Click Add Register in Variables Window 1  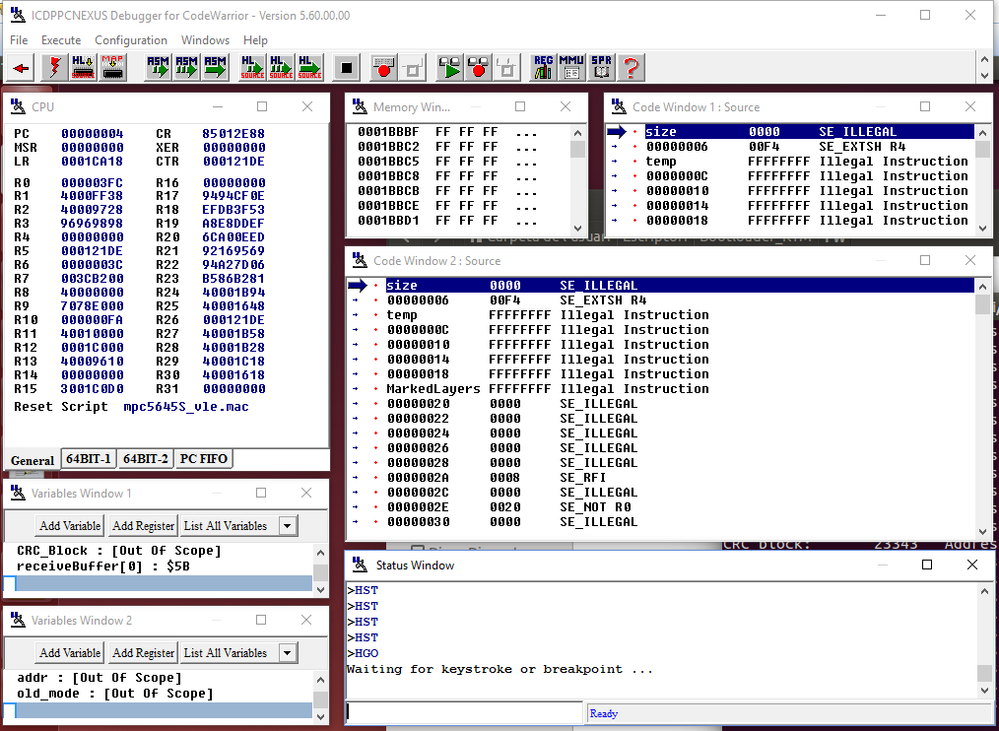coord(143,526)
